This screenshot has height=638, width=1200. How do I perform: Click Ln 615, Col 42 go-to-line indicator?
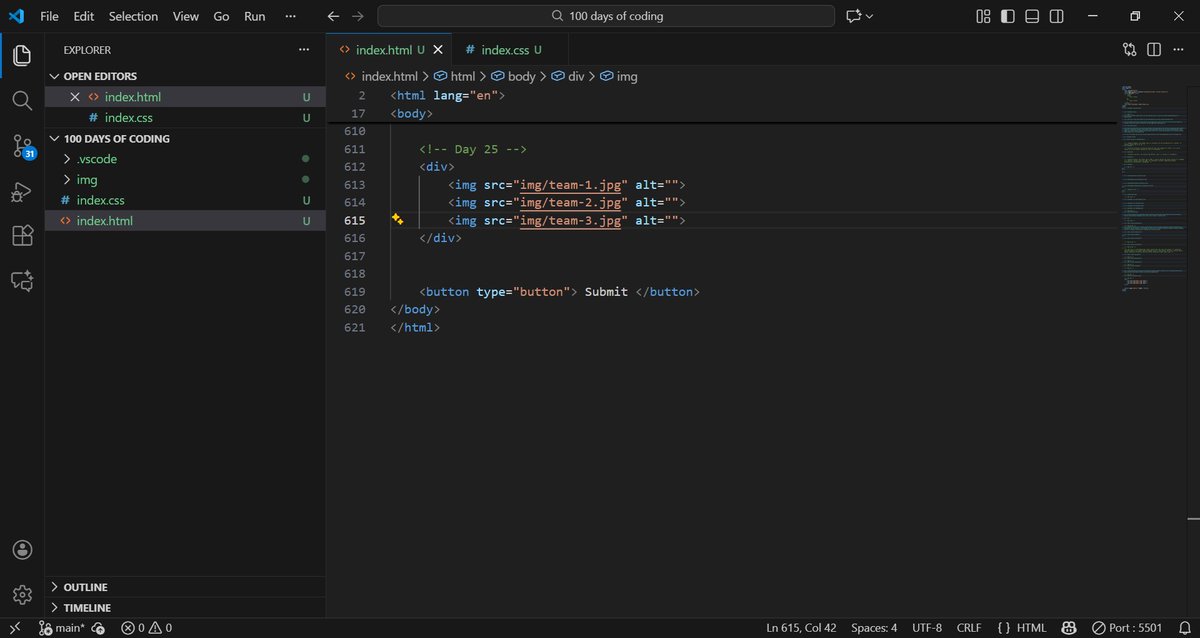tap(801, 628)
